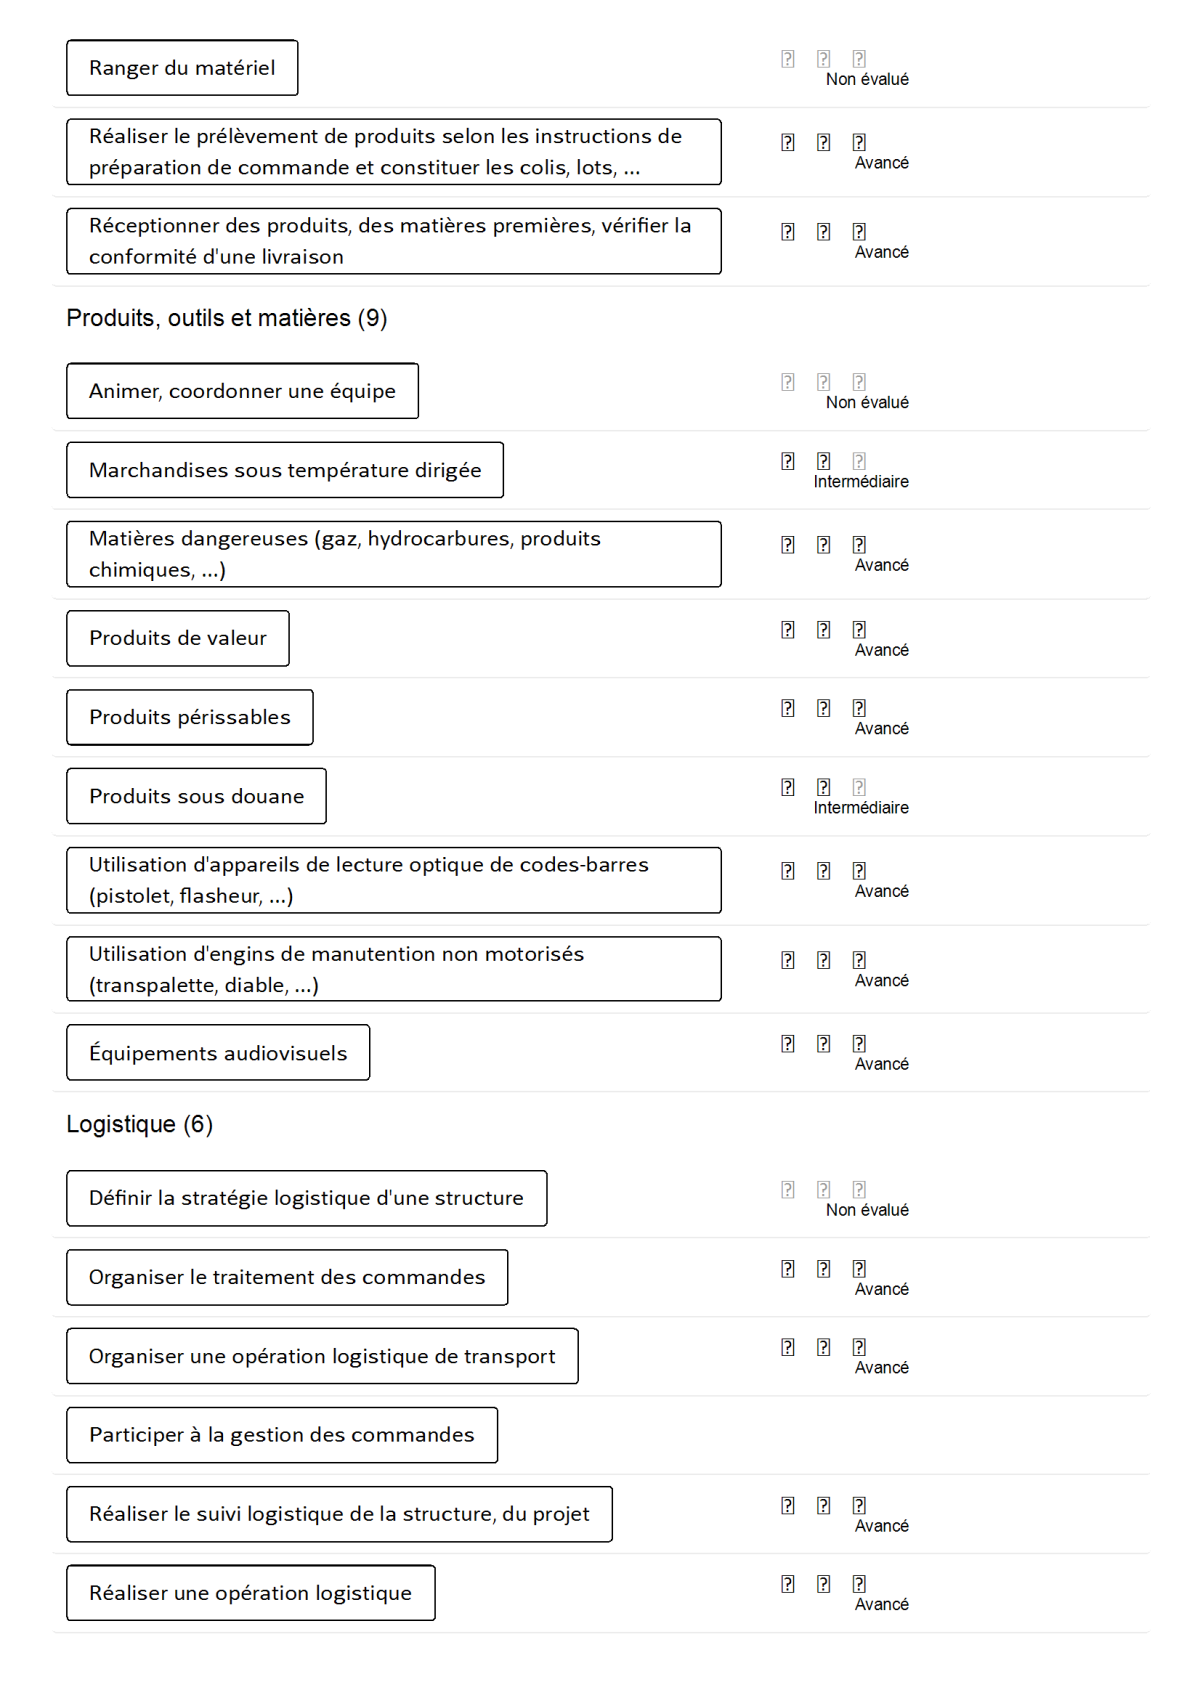Image resolution: width=1200 pixels, height=1698 pixels.
Task: Open the Produits périssables skill
Action: click(190, 717)
